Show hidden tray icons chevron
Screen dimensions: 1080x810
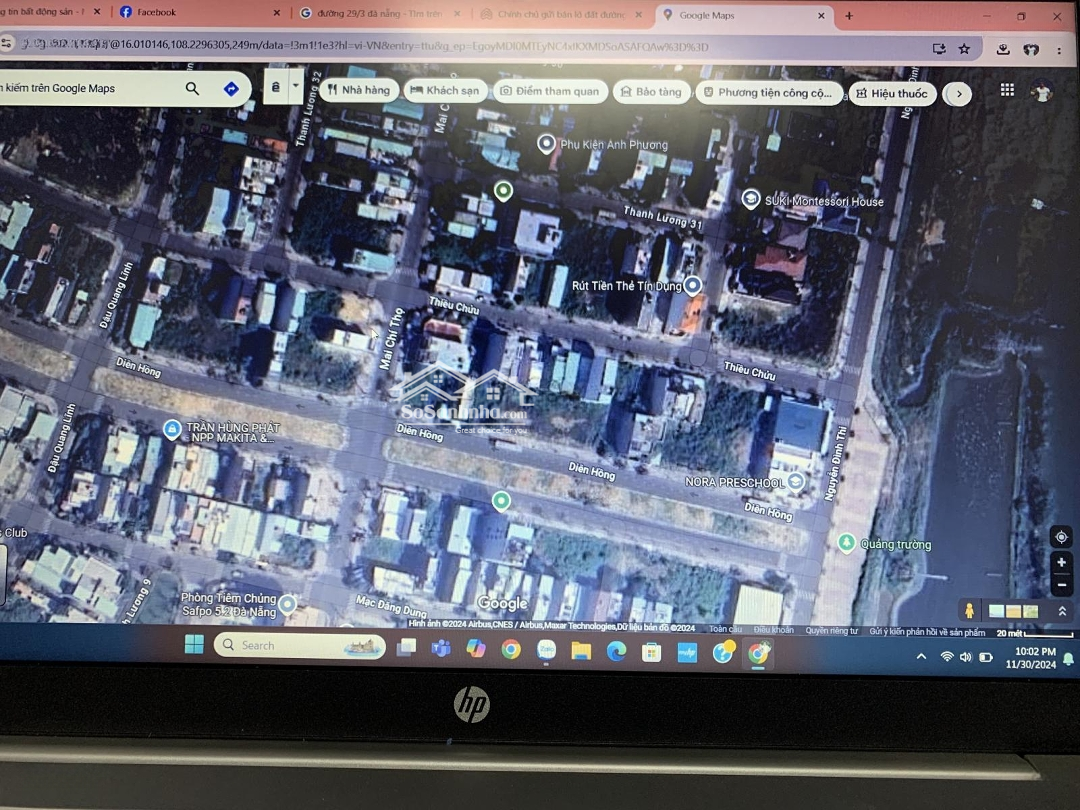click(x=921, y=656)
